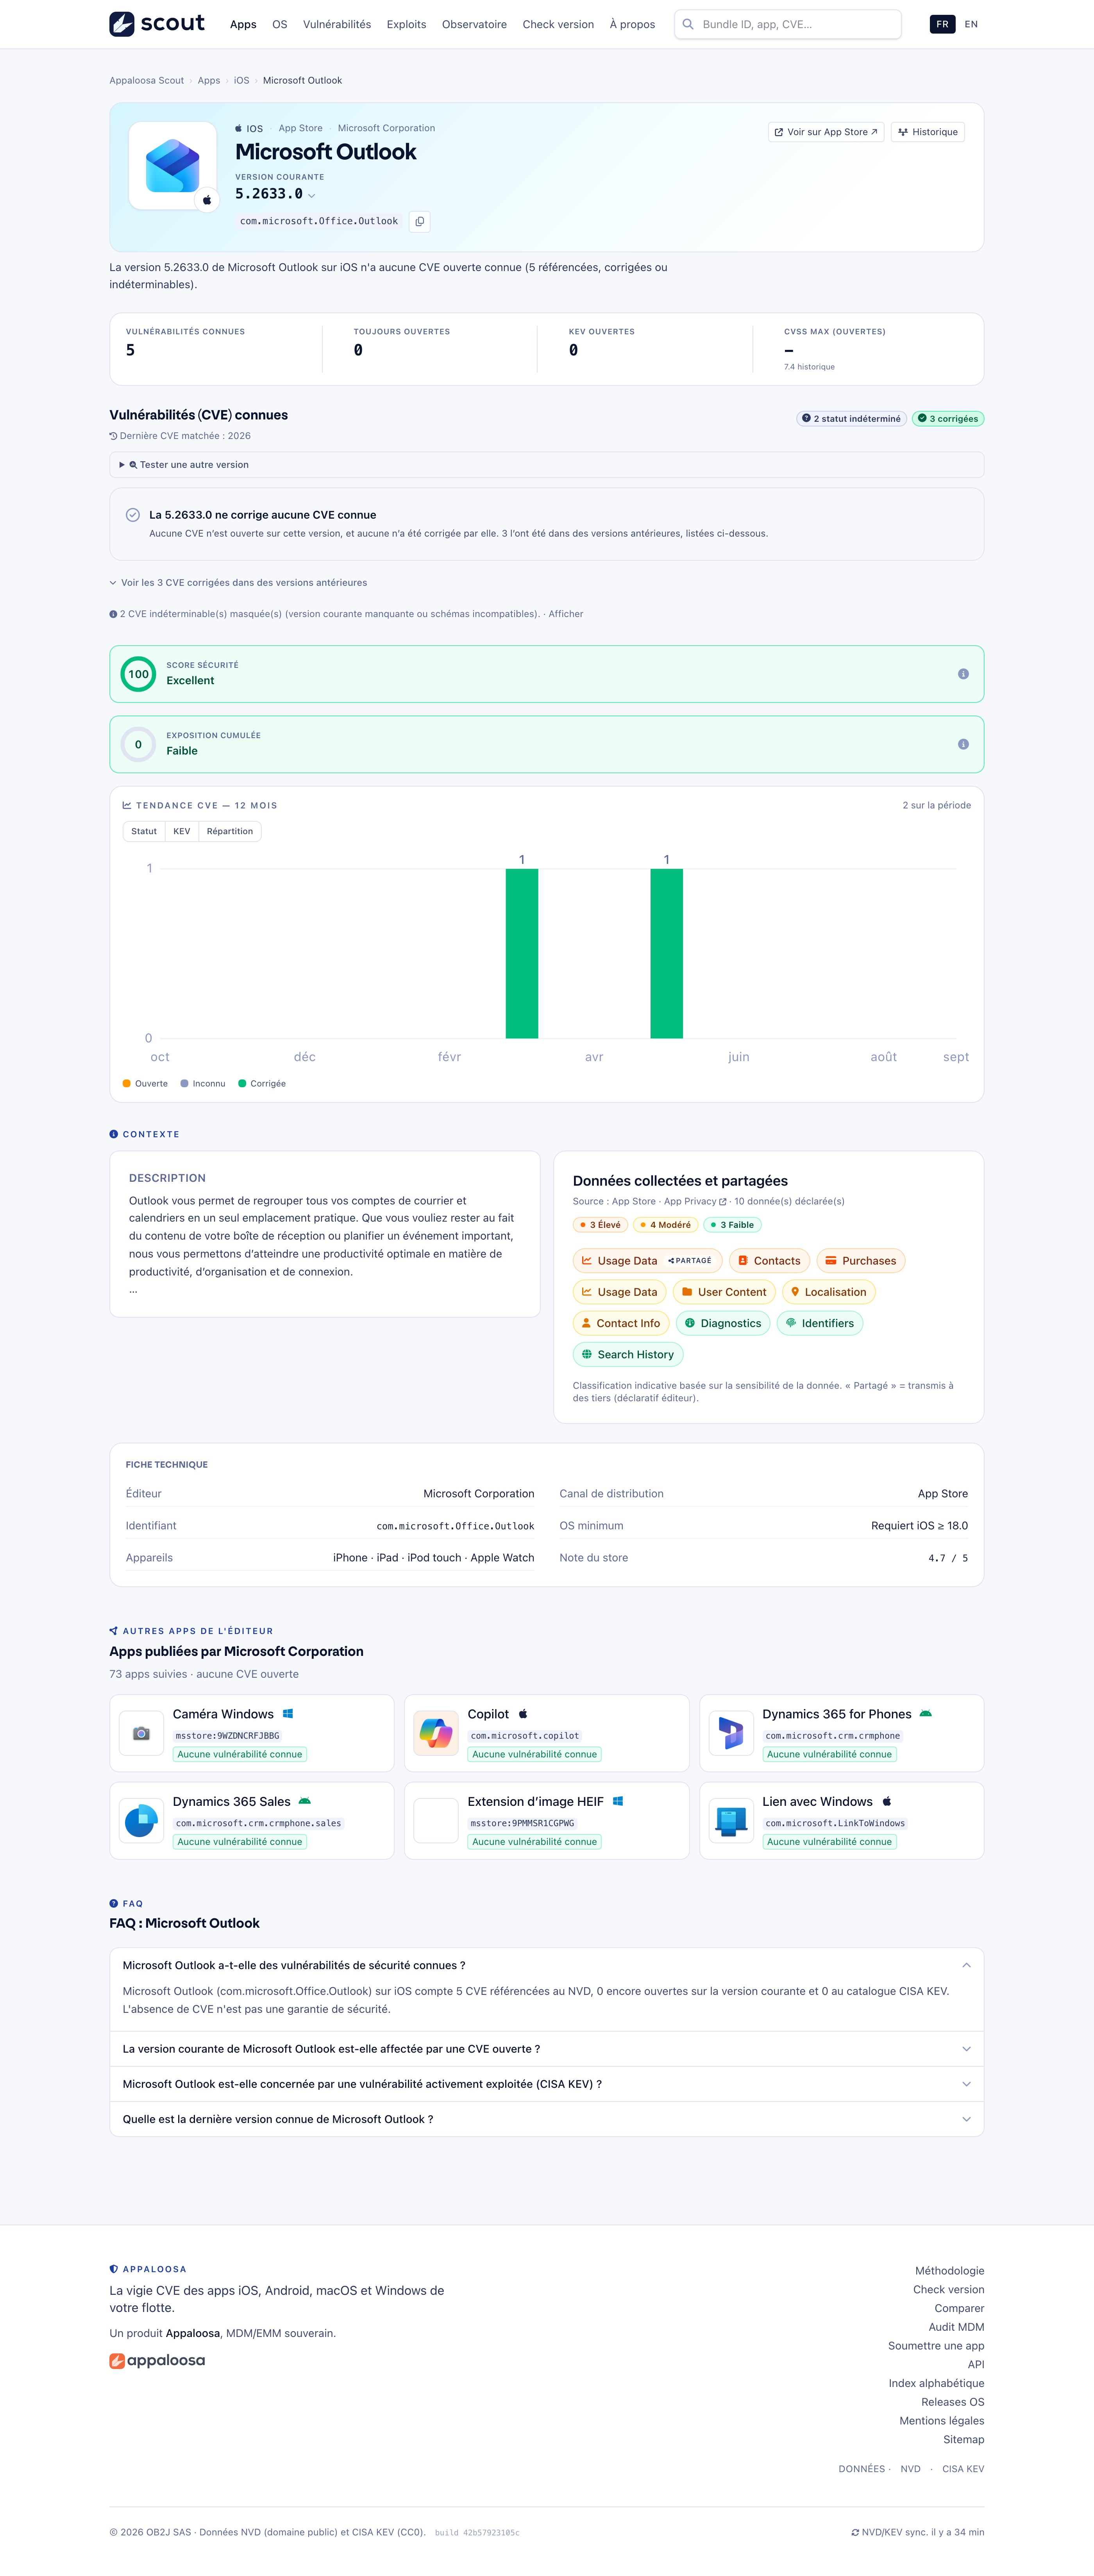Open the Vulnérabilités menu item

(x=337, y=24)
